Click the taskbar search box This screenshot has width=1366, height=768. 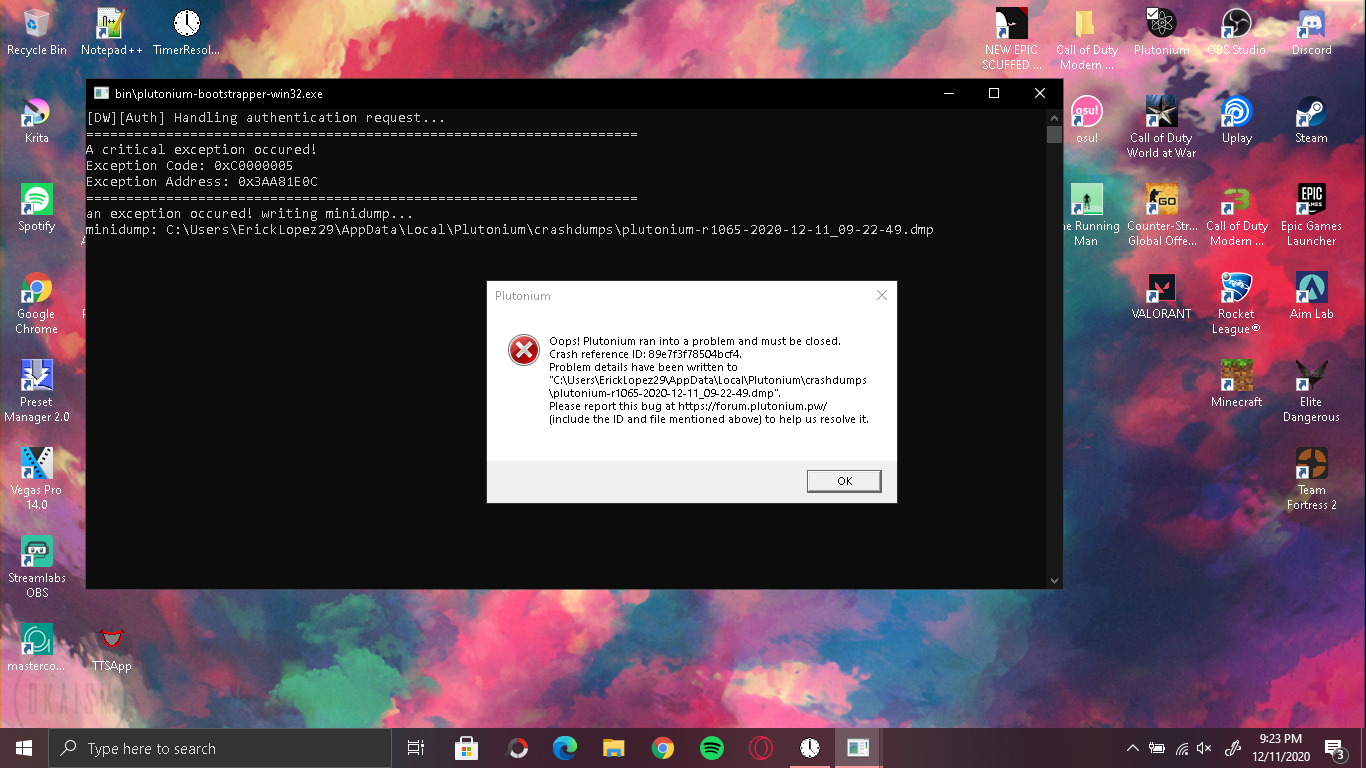click(x=221, y=748)
